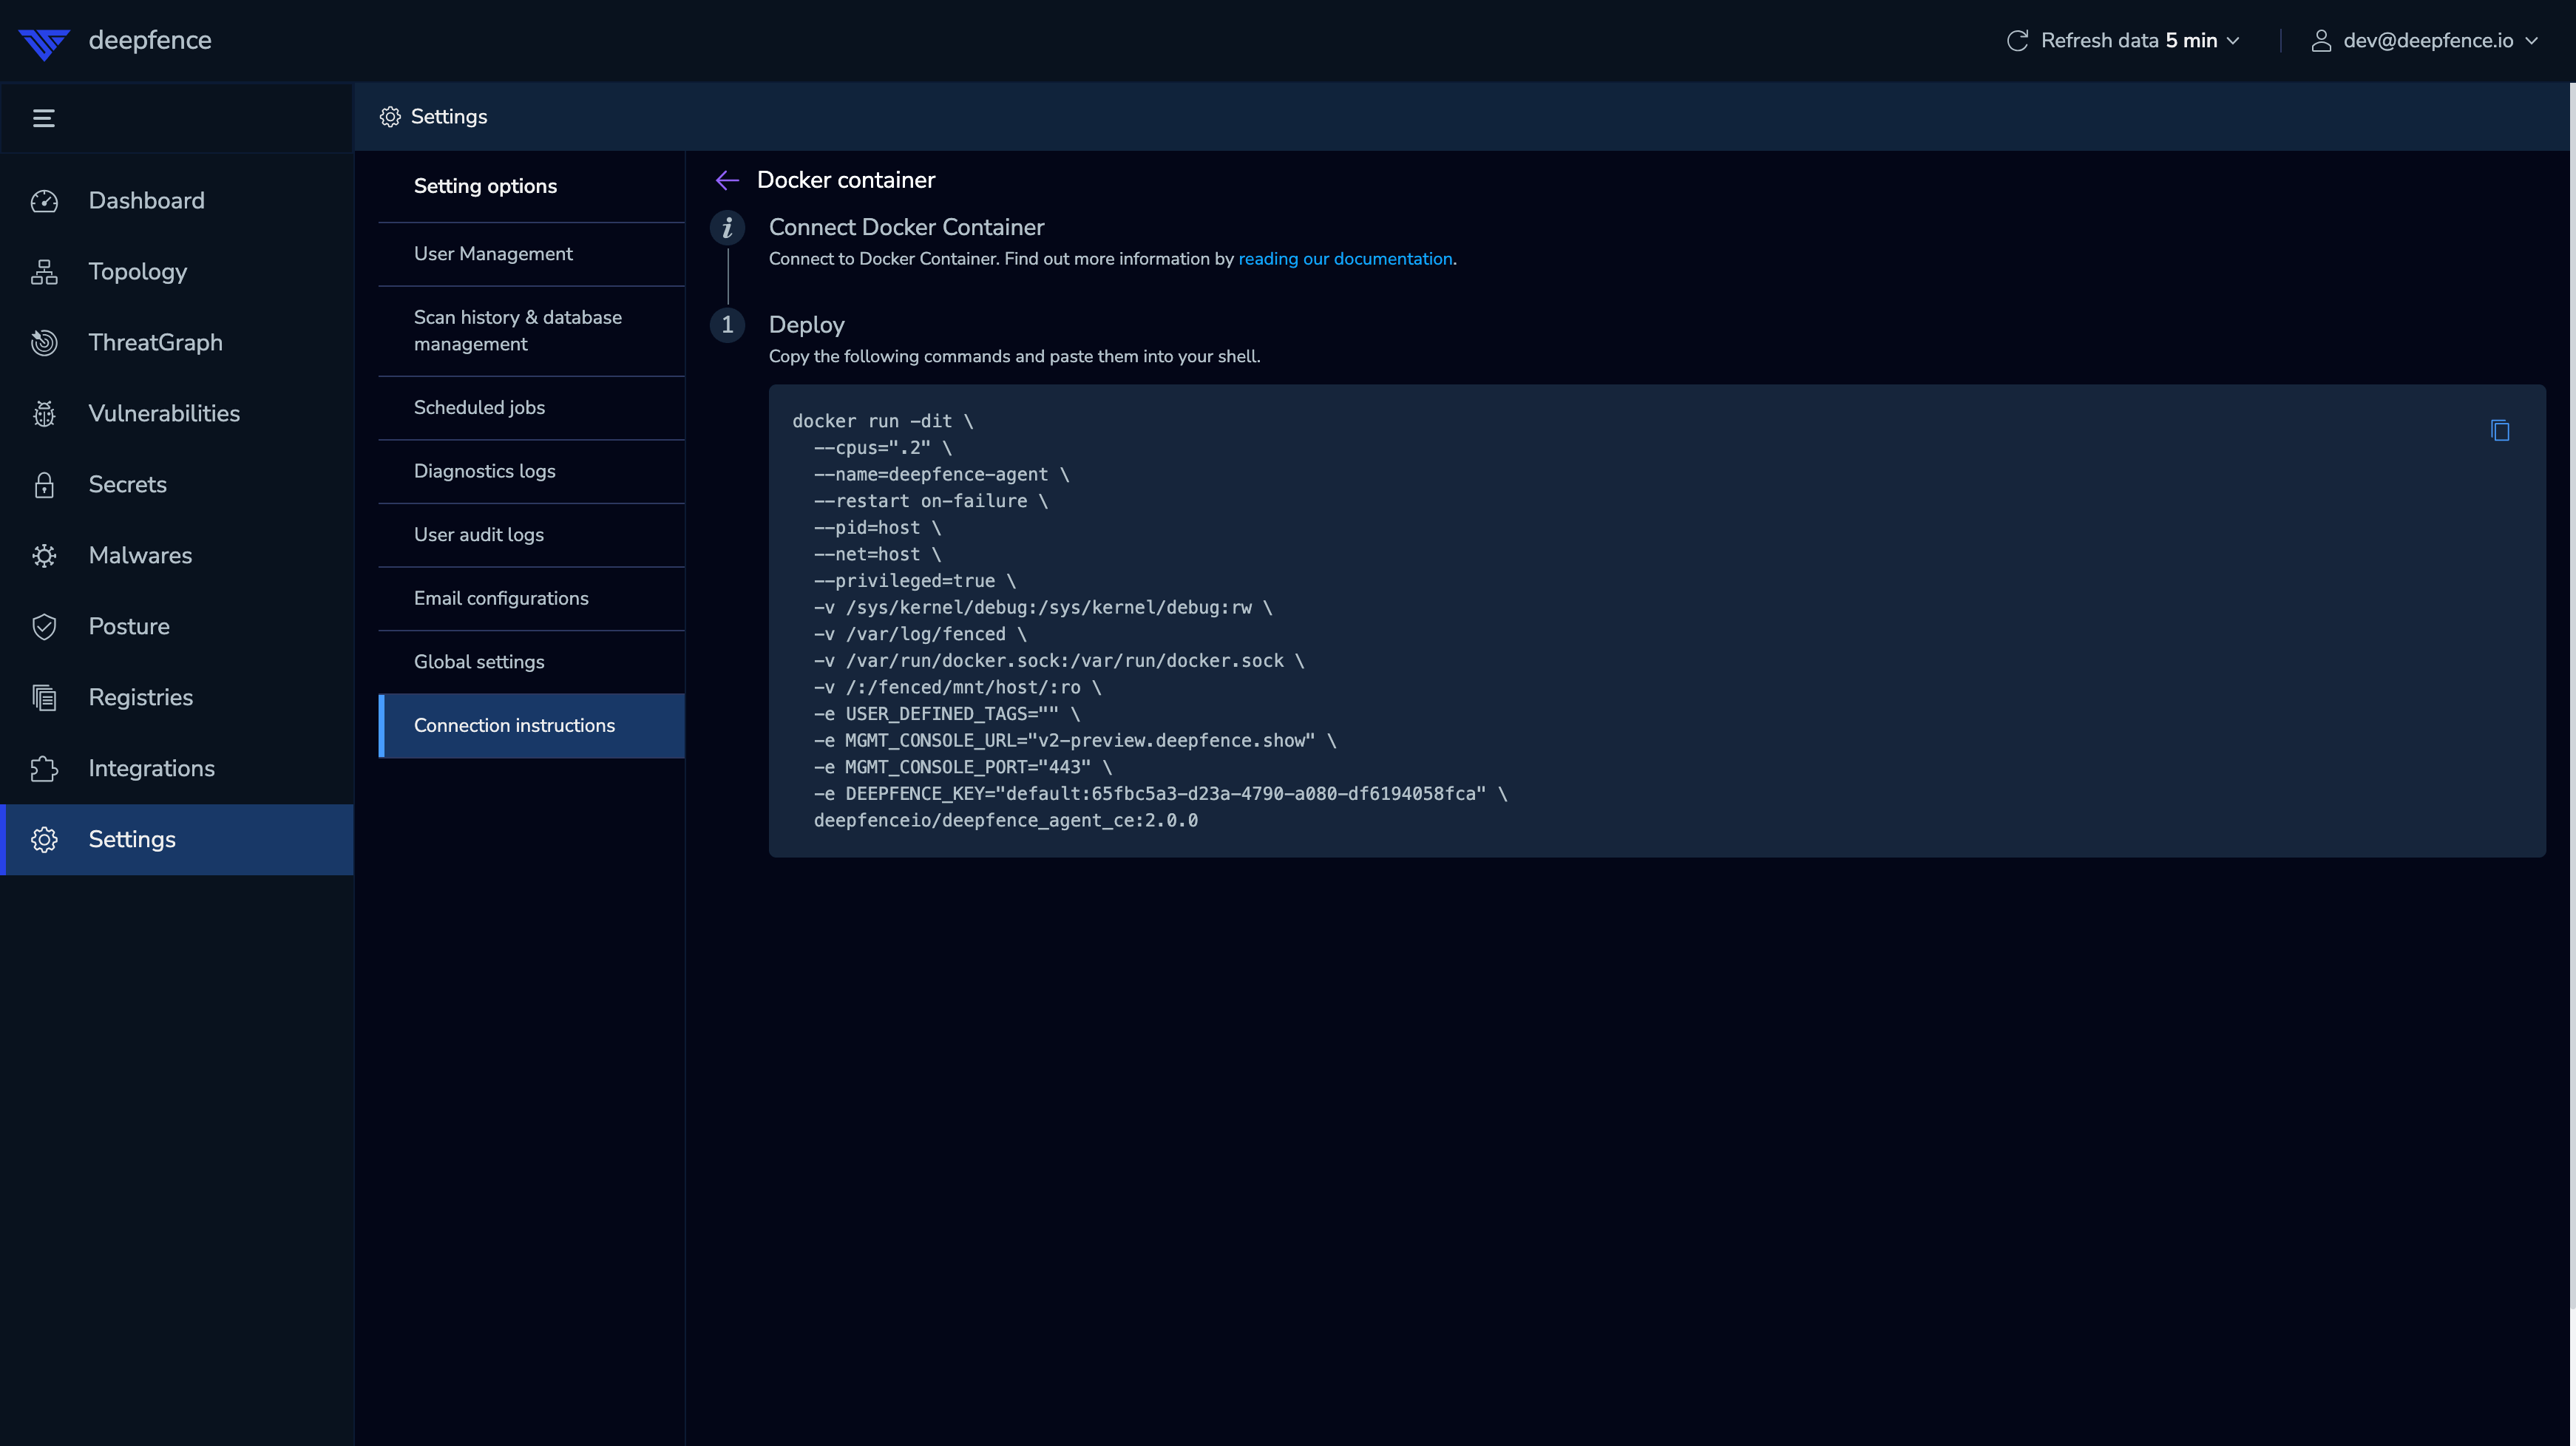Click the deepfence_agent_ce:2.0.0 image line

tap(1005, 821)
